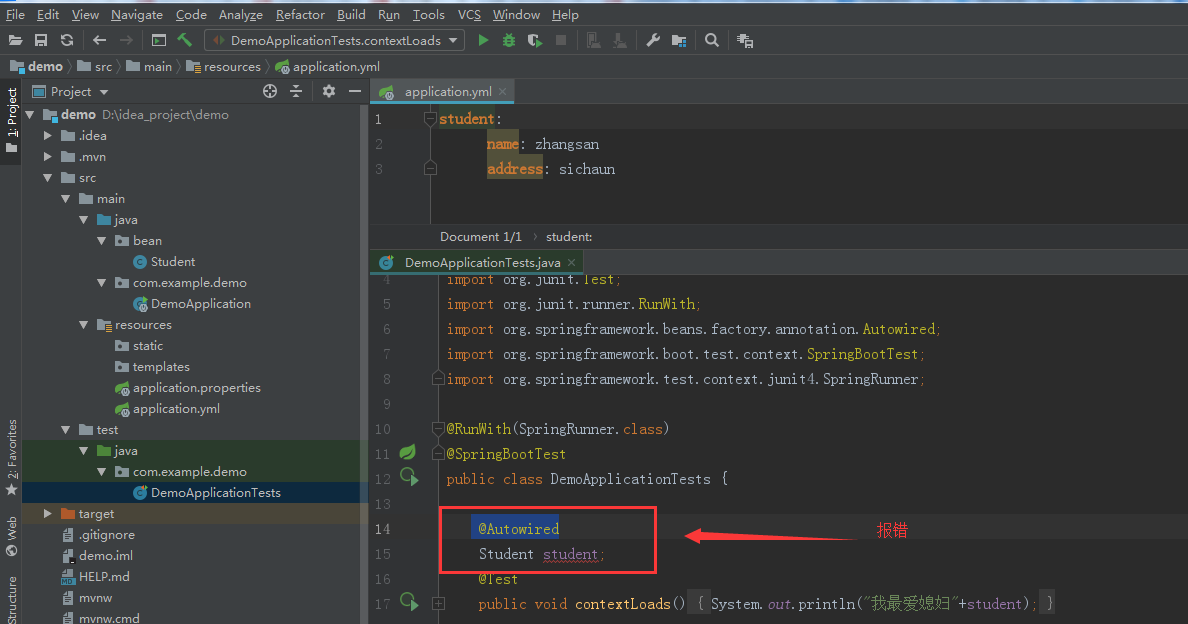The image size is (1188, 624).
Task: Open the Web side tool window
Action: [x=11, y=536]
